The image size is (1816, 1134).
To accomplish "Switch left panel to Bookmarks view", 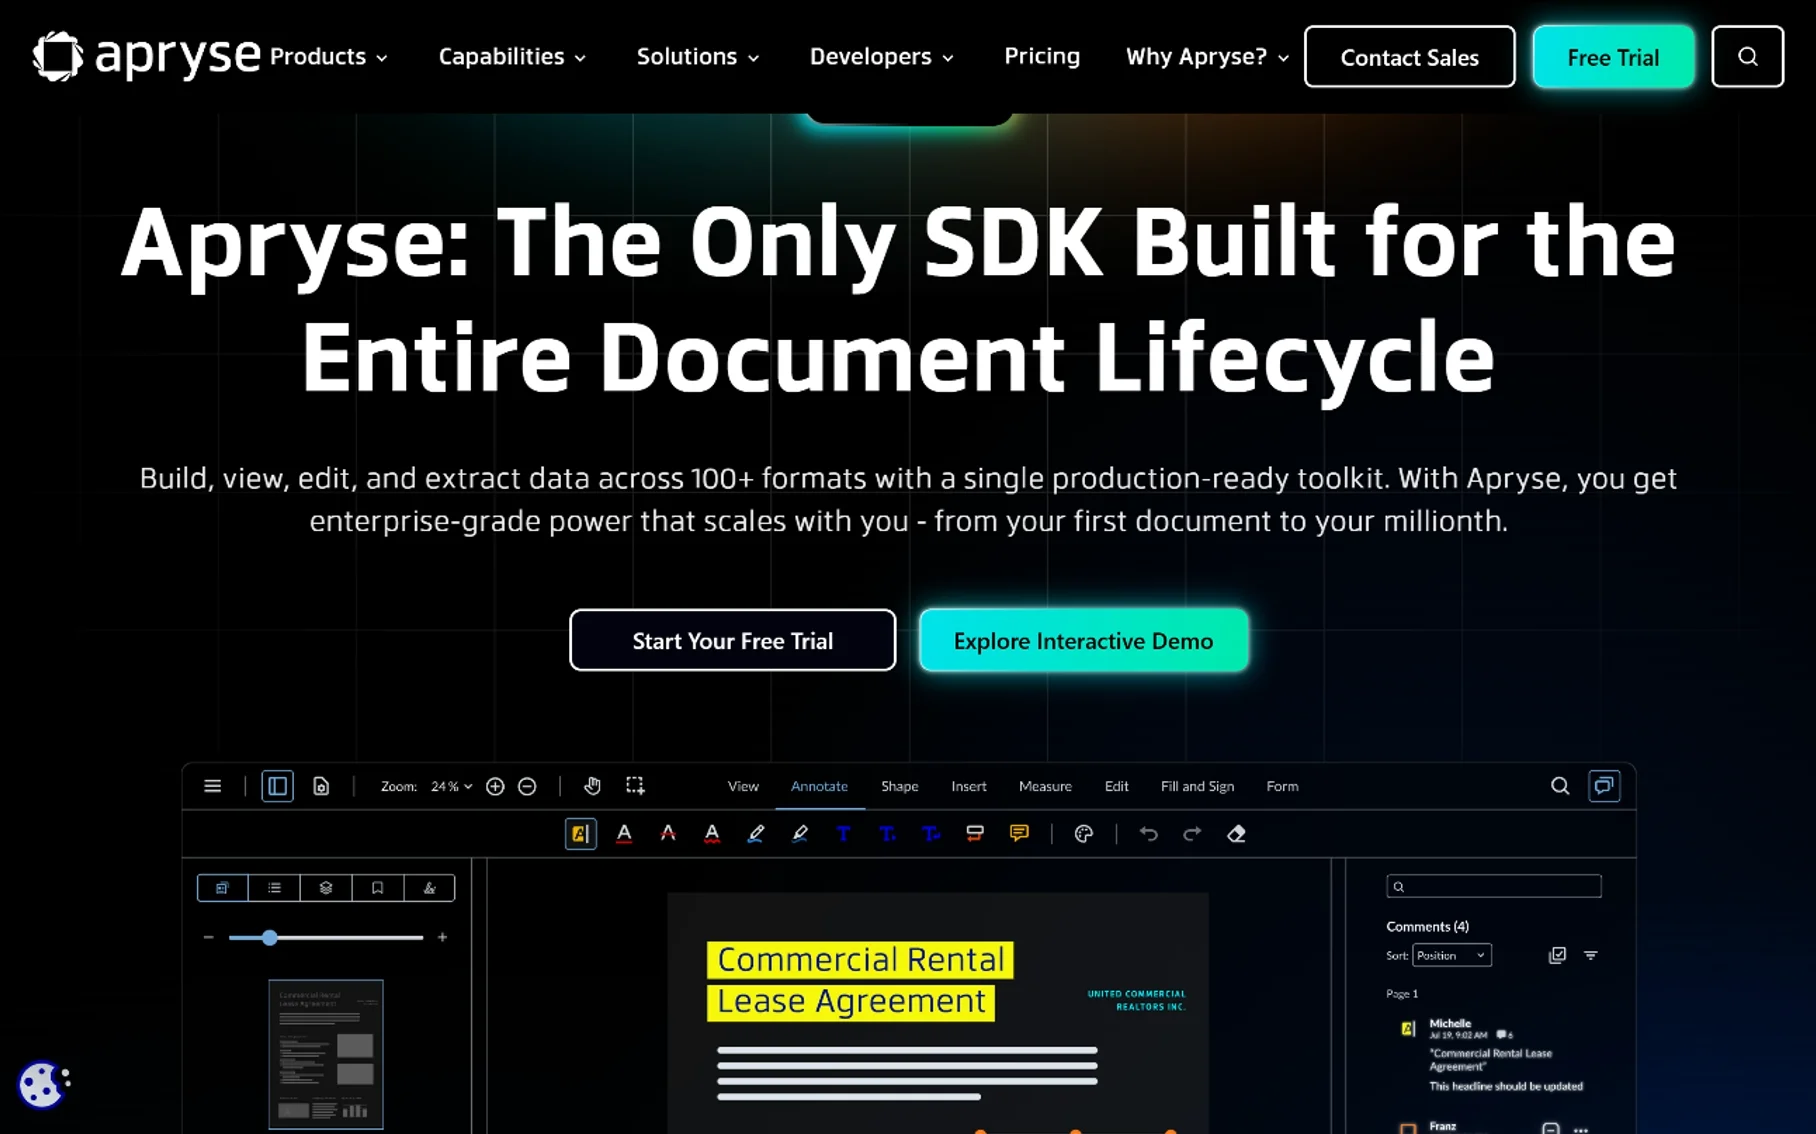I will click(x=378, y=888).
